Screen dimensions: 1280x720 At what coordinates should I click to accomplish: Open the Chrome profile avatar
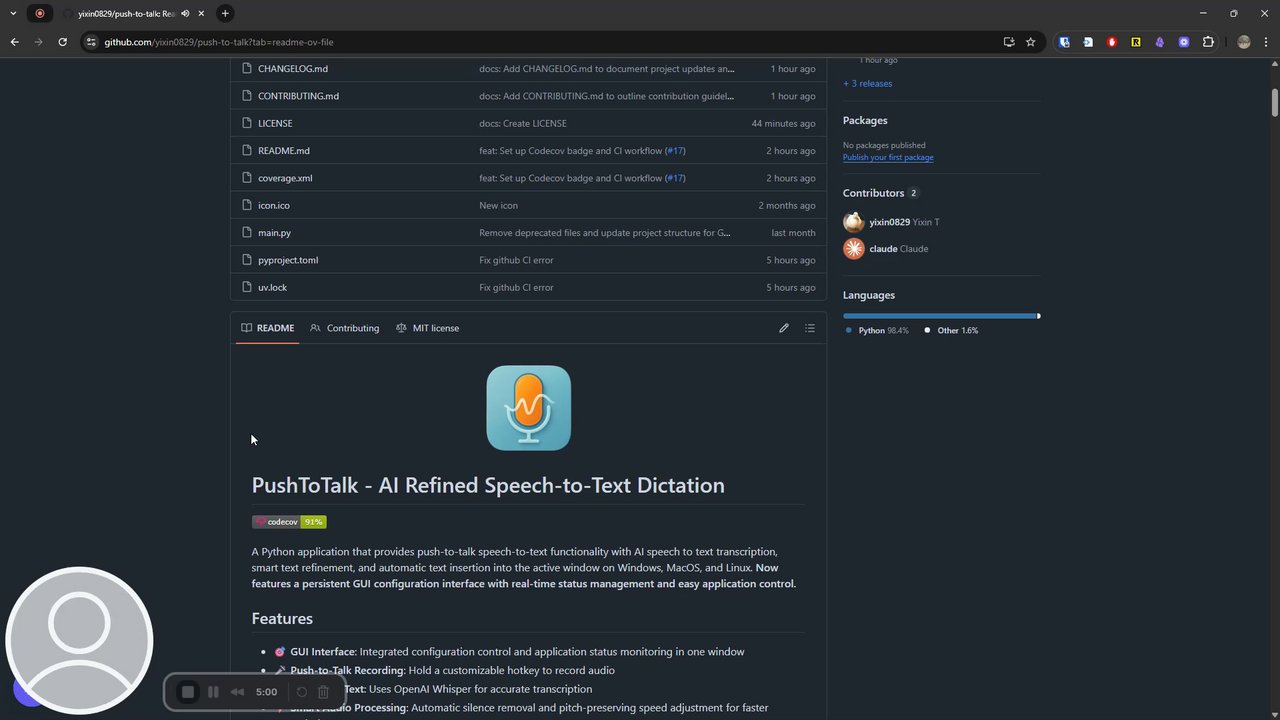click(1244, 42)
